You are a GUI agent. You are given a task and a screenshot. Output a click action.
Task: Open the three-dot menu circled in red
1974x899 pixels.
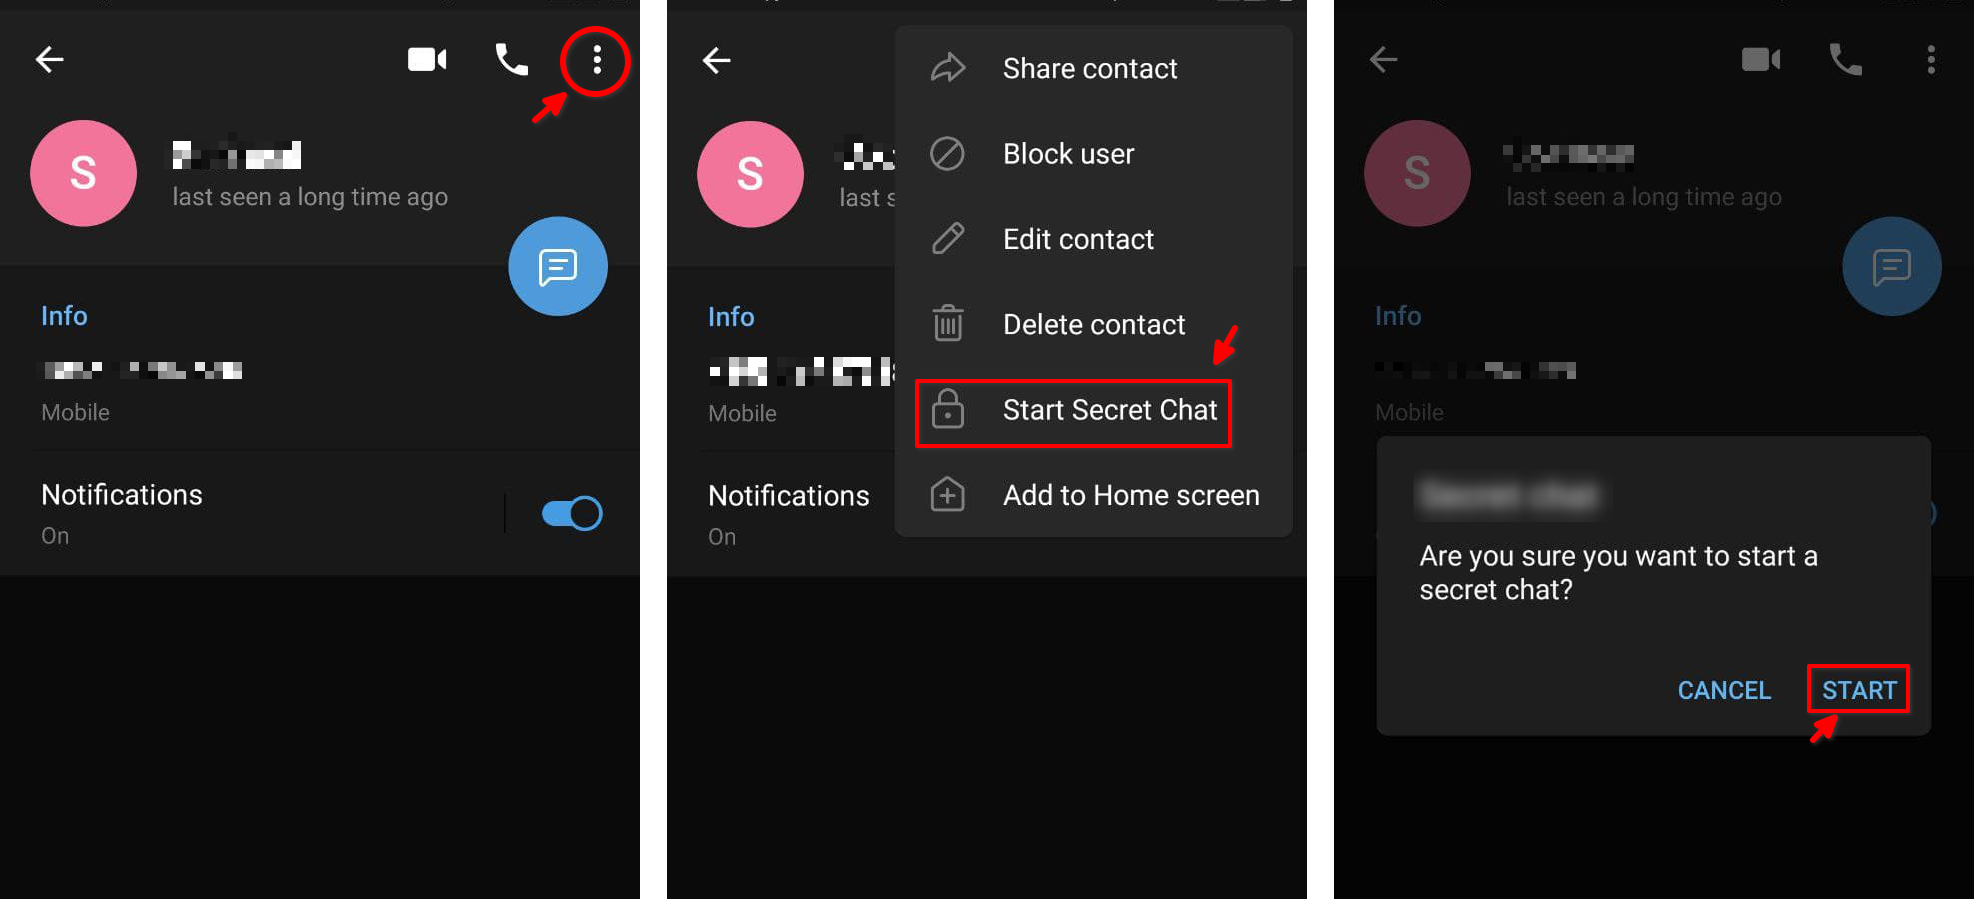coord(596,60)
